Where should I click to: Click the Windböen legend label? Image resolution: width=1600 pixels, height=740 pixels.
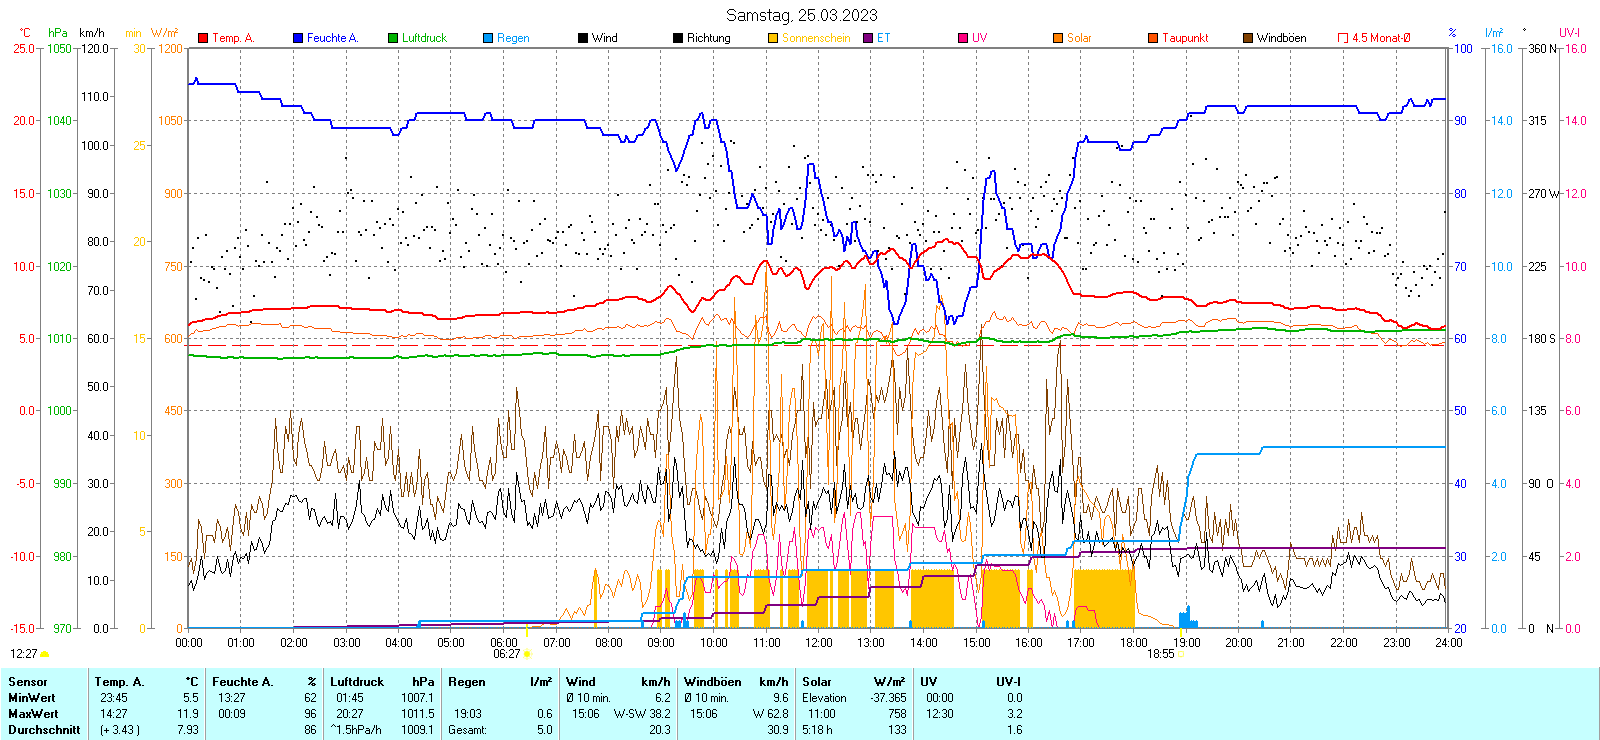[1281, 38]
